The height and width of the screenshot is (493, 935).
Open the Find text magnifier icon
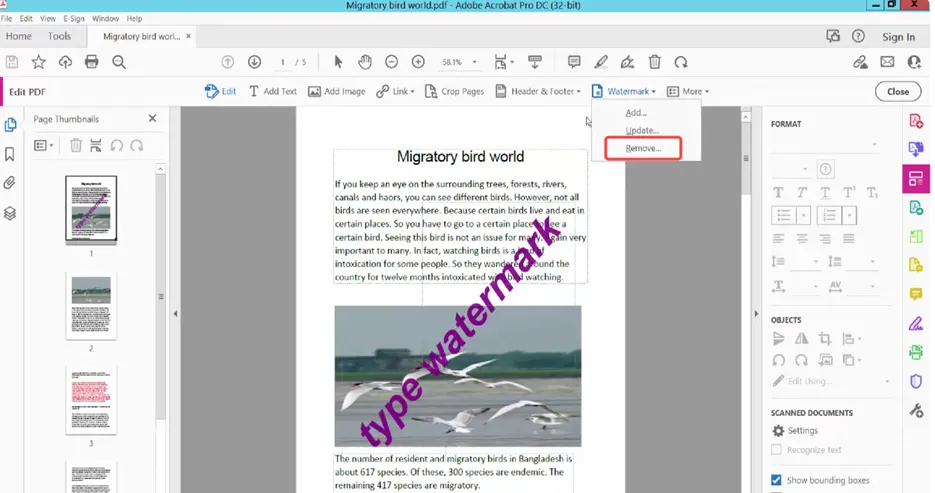(119, 62)
